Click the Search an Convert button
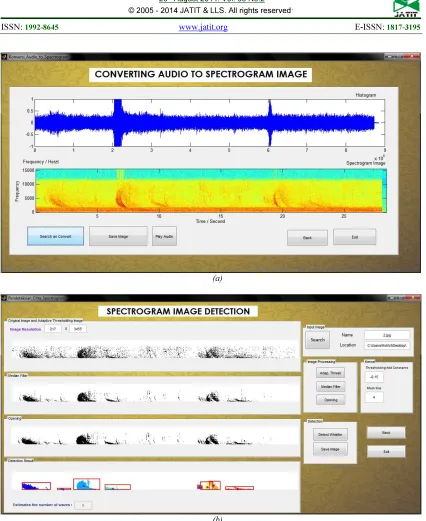 [55, 236]
